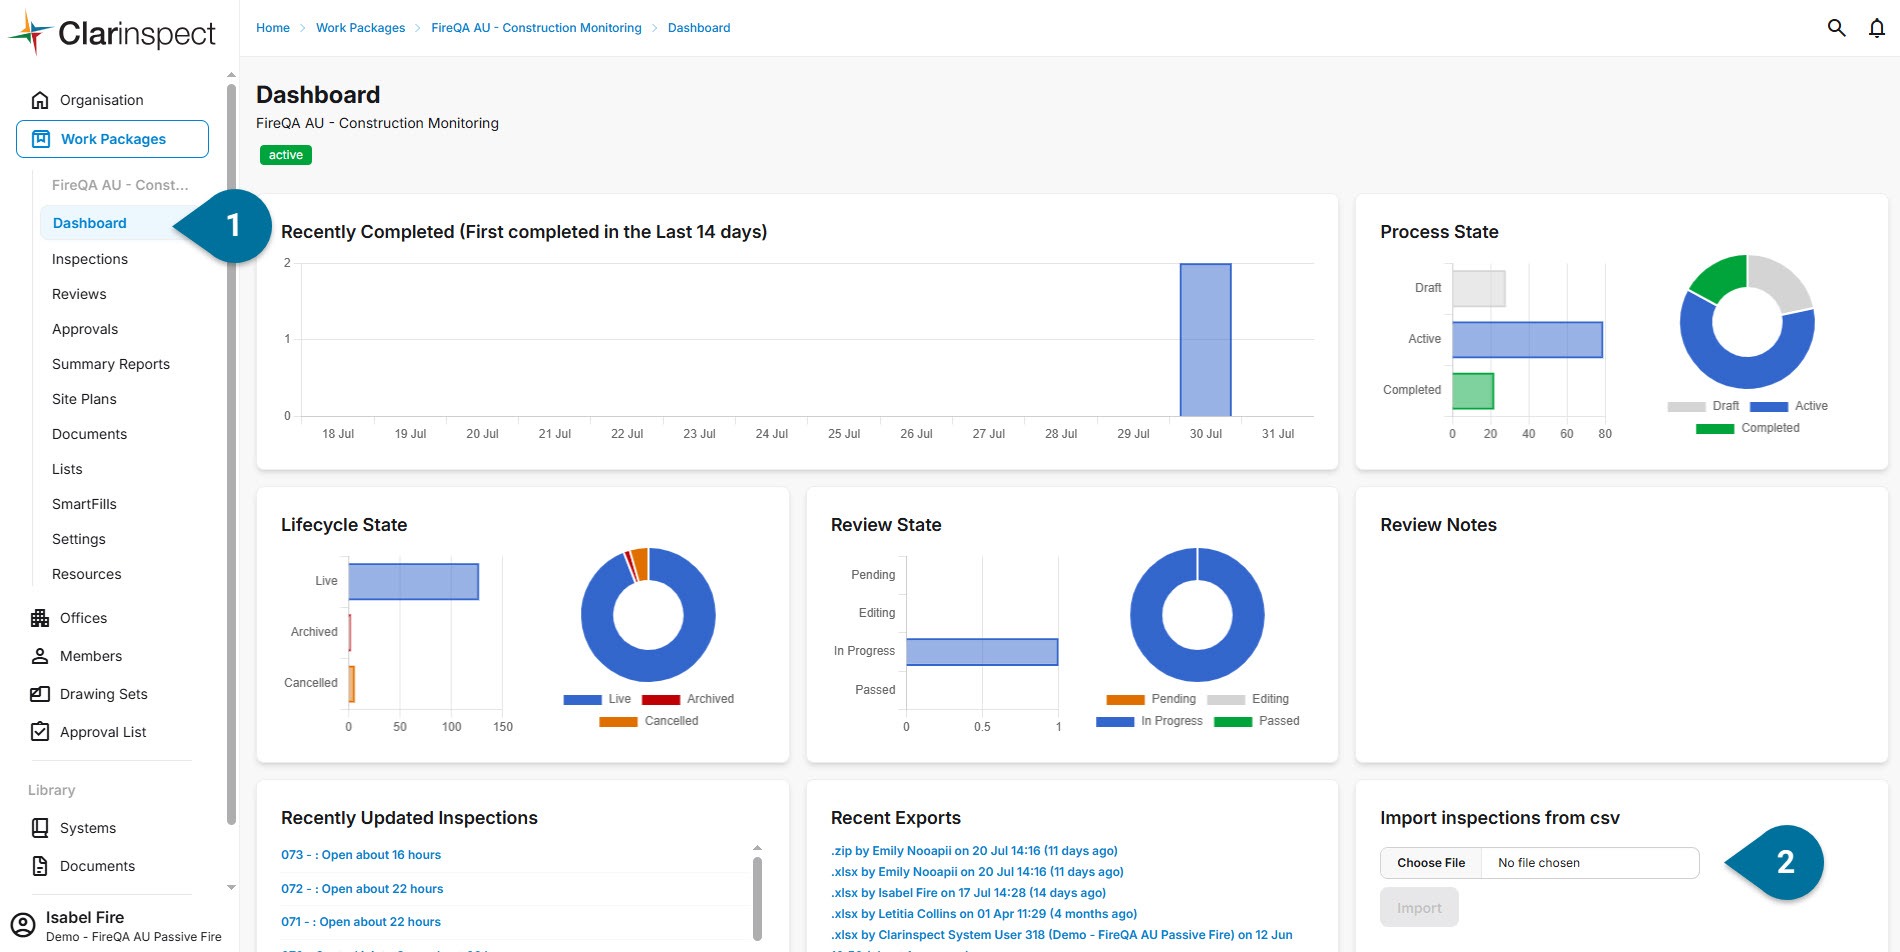Go to Inspections in the sidebar

[x=90, y=259]
